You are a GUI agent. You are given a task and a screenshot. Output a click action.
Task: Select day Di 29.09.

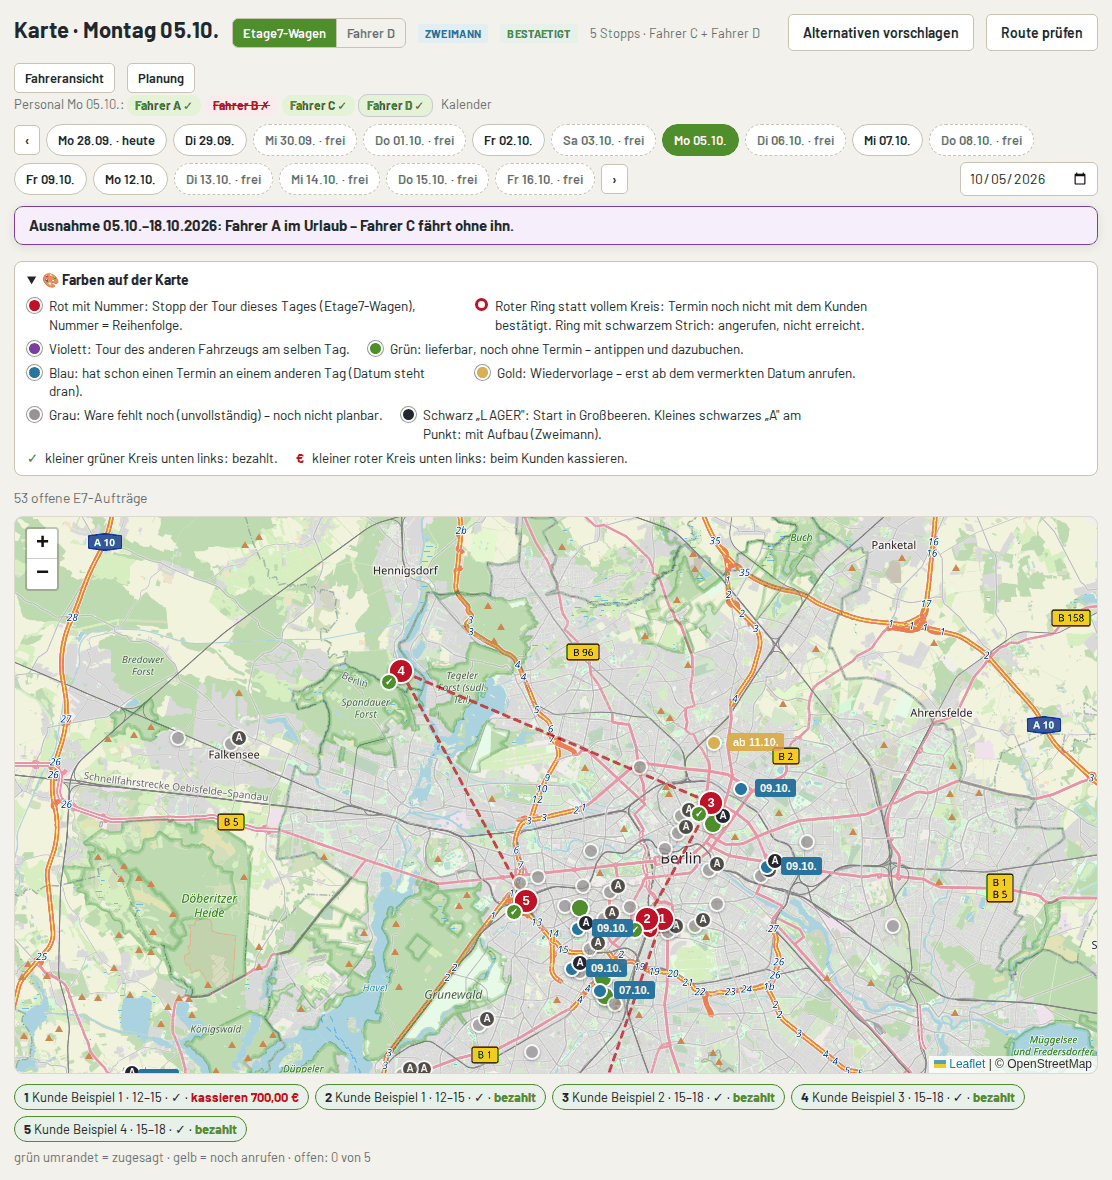[210, 141]
